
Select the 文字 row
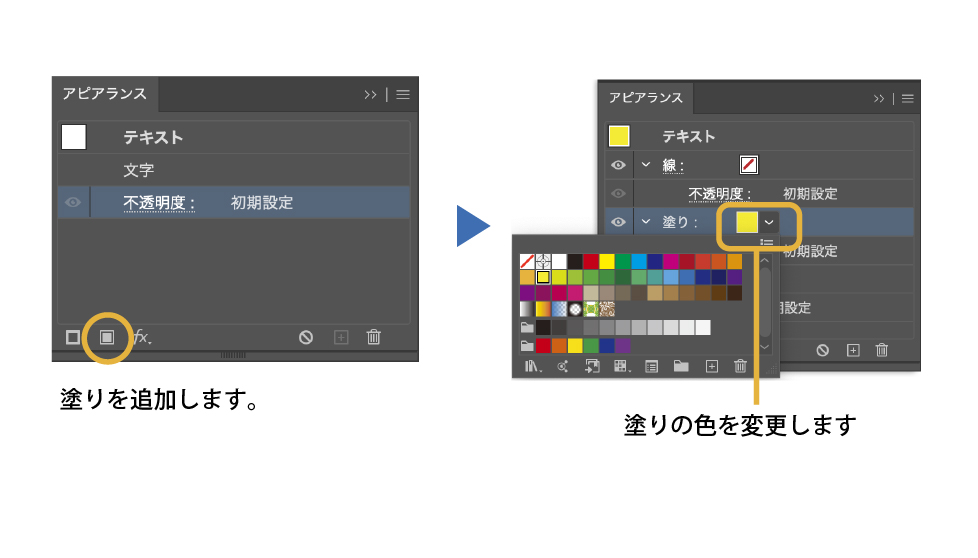[x=234, y=170]
